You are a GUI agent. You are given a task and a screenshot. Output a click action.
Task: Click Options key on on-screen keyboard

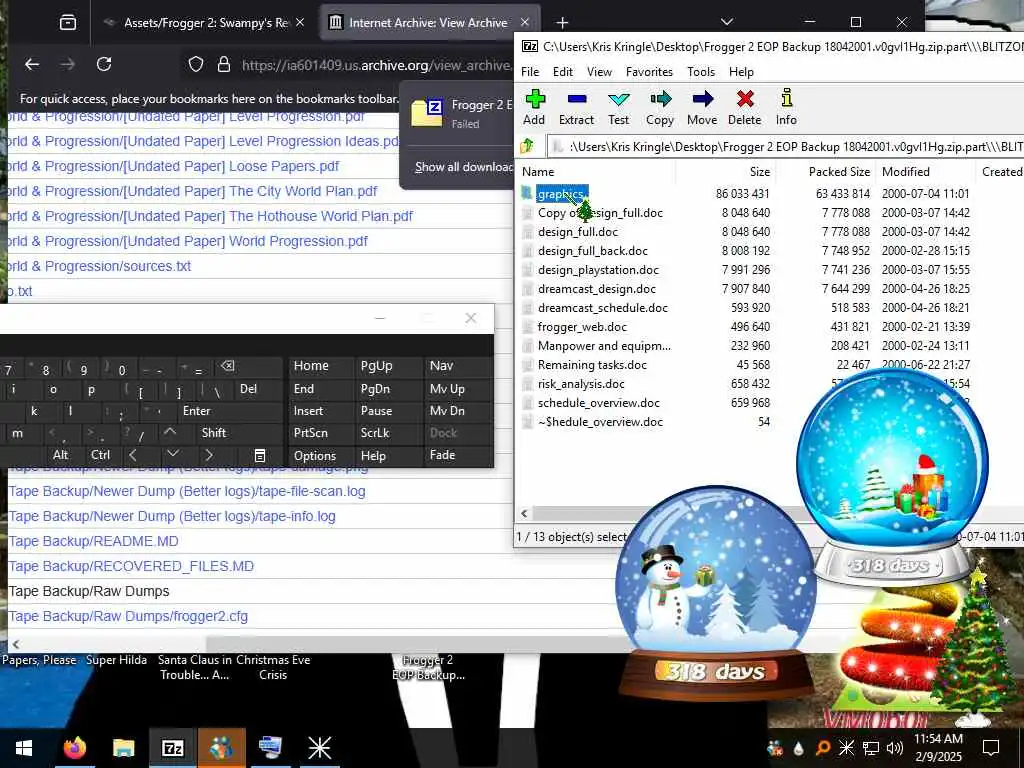point(321,455)
